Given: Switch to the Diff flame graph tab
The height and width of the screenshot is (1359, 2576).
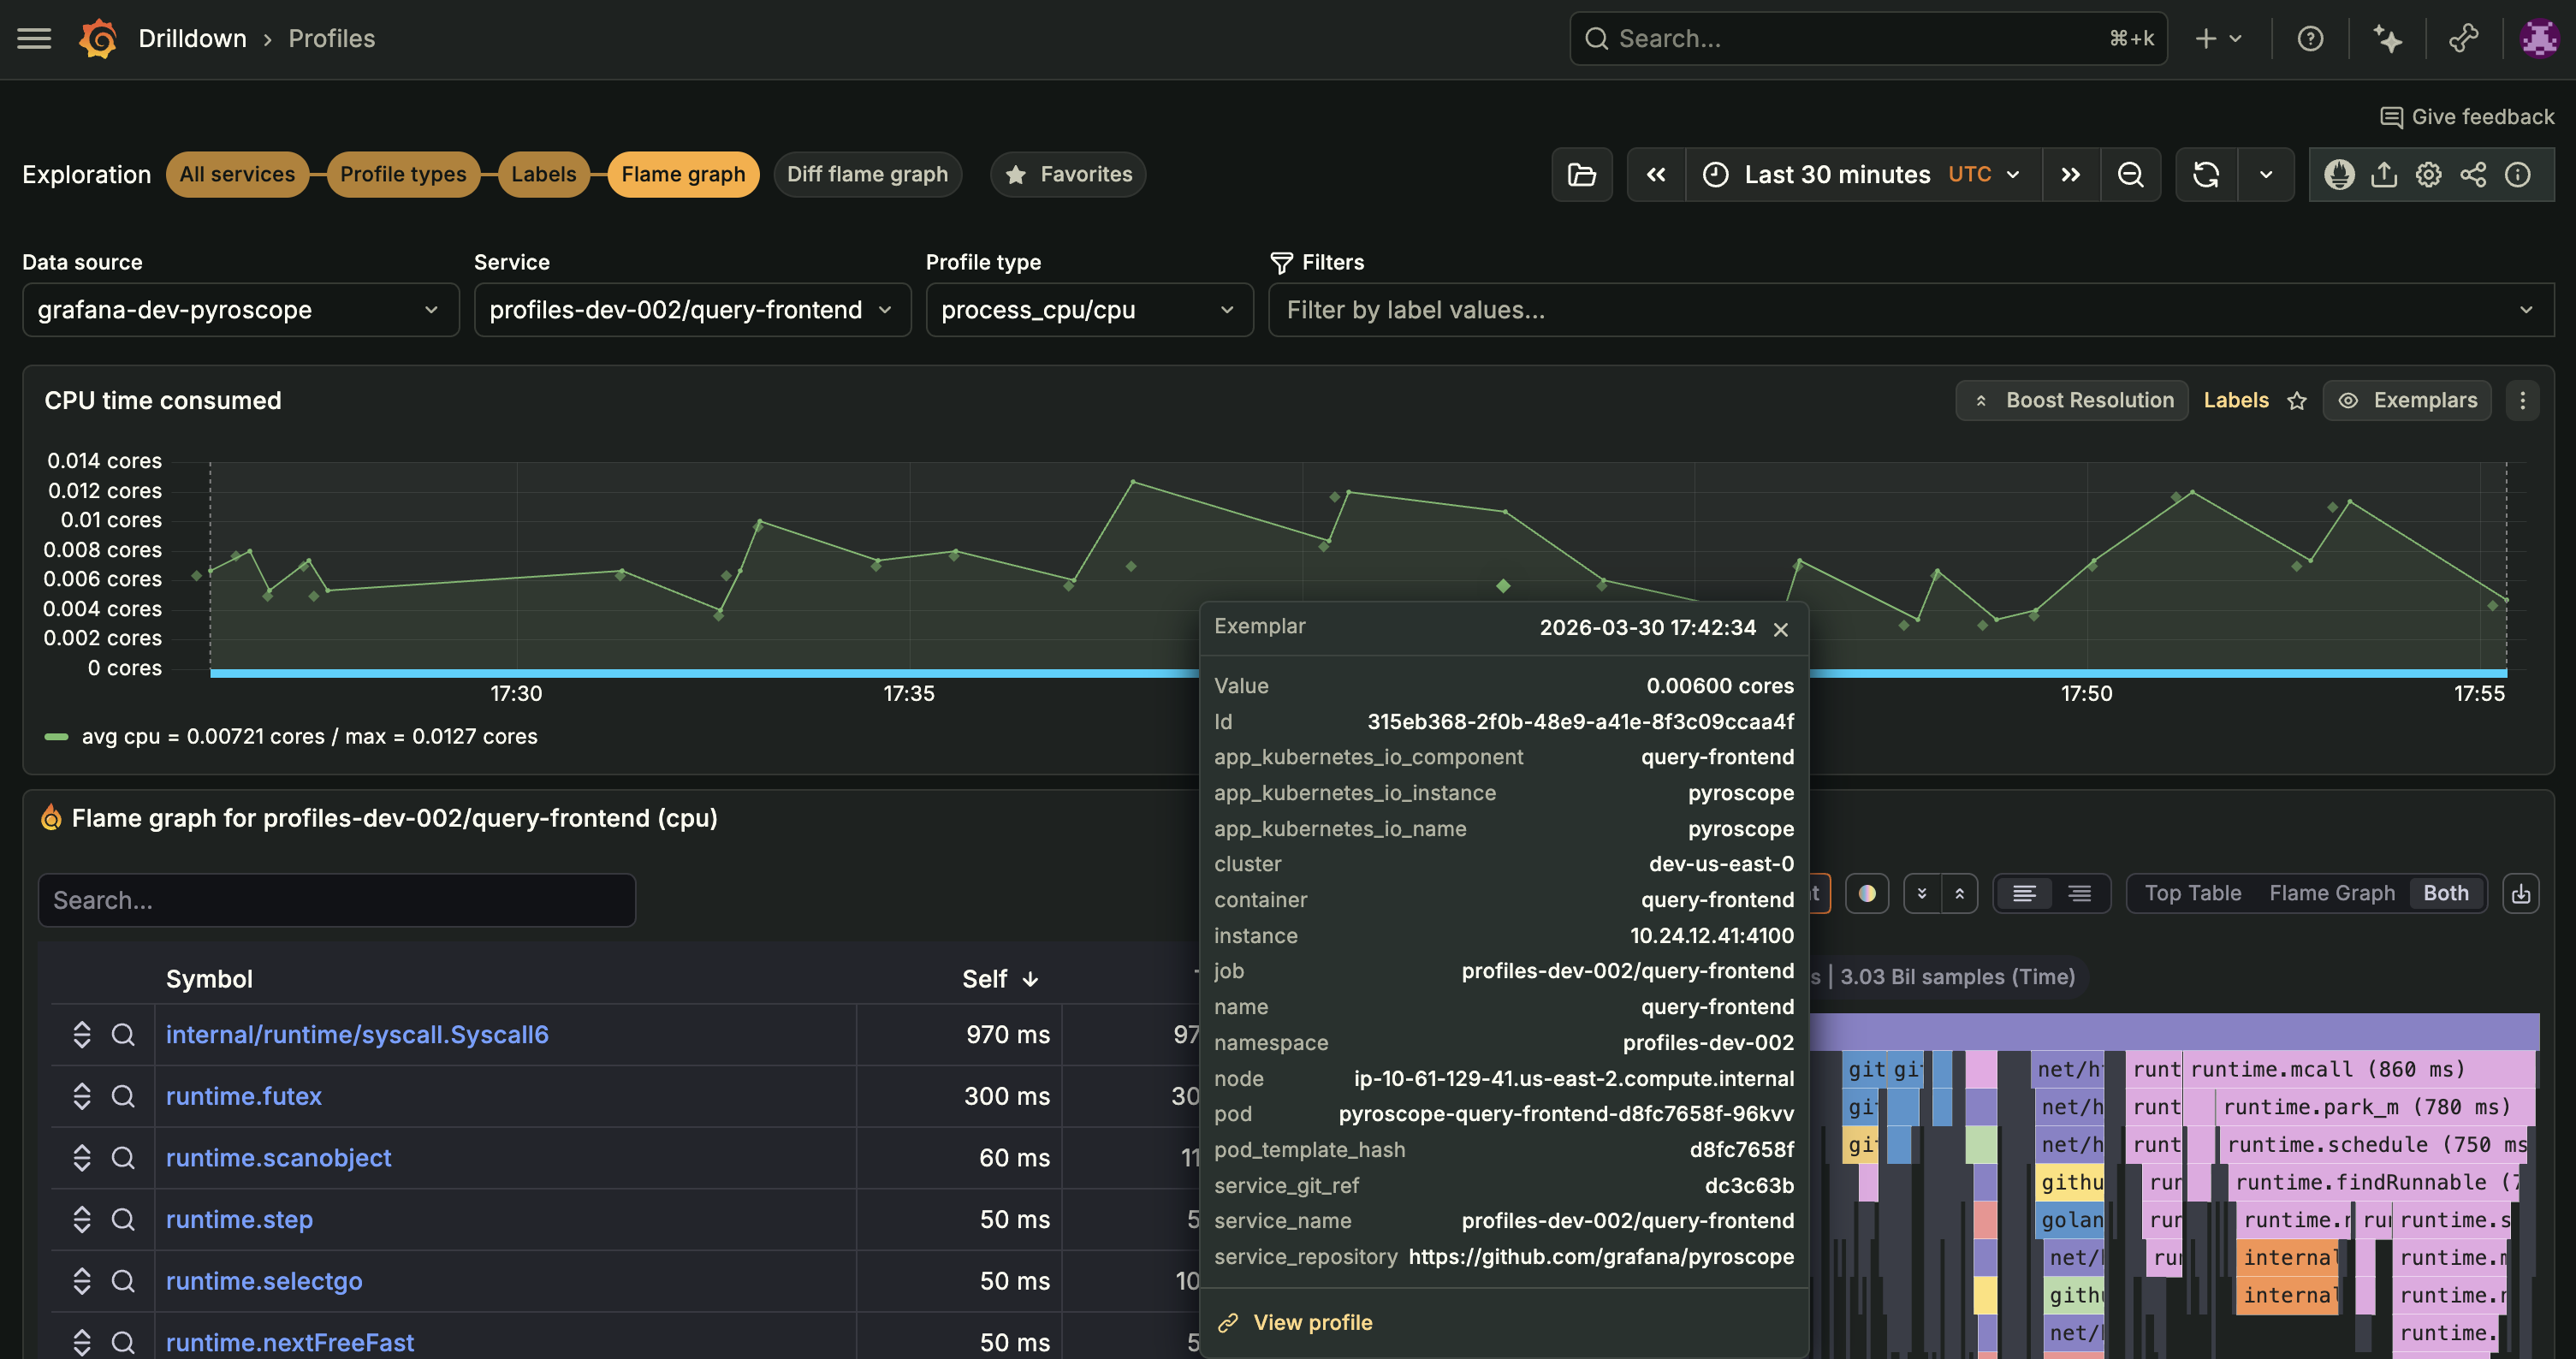Looking at the screenshot, I should coord(866,174).
